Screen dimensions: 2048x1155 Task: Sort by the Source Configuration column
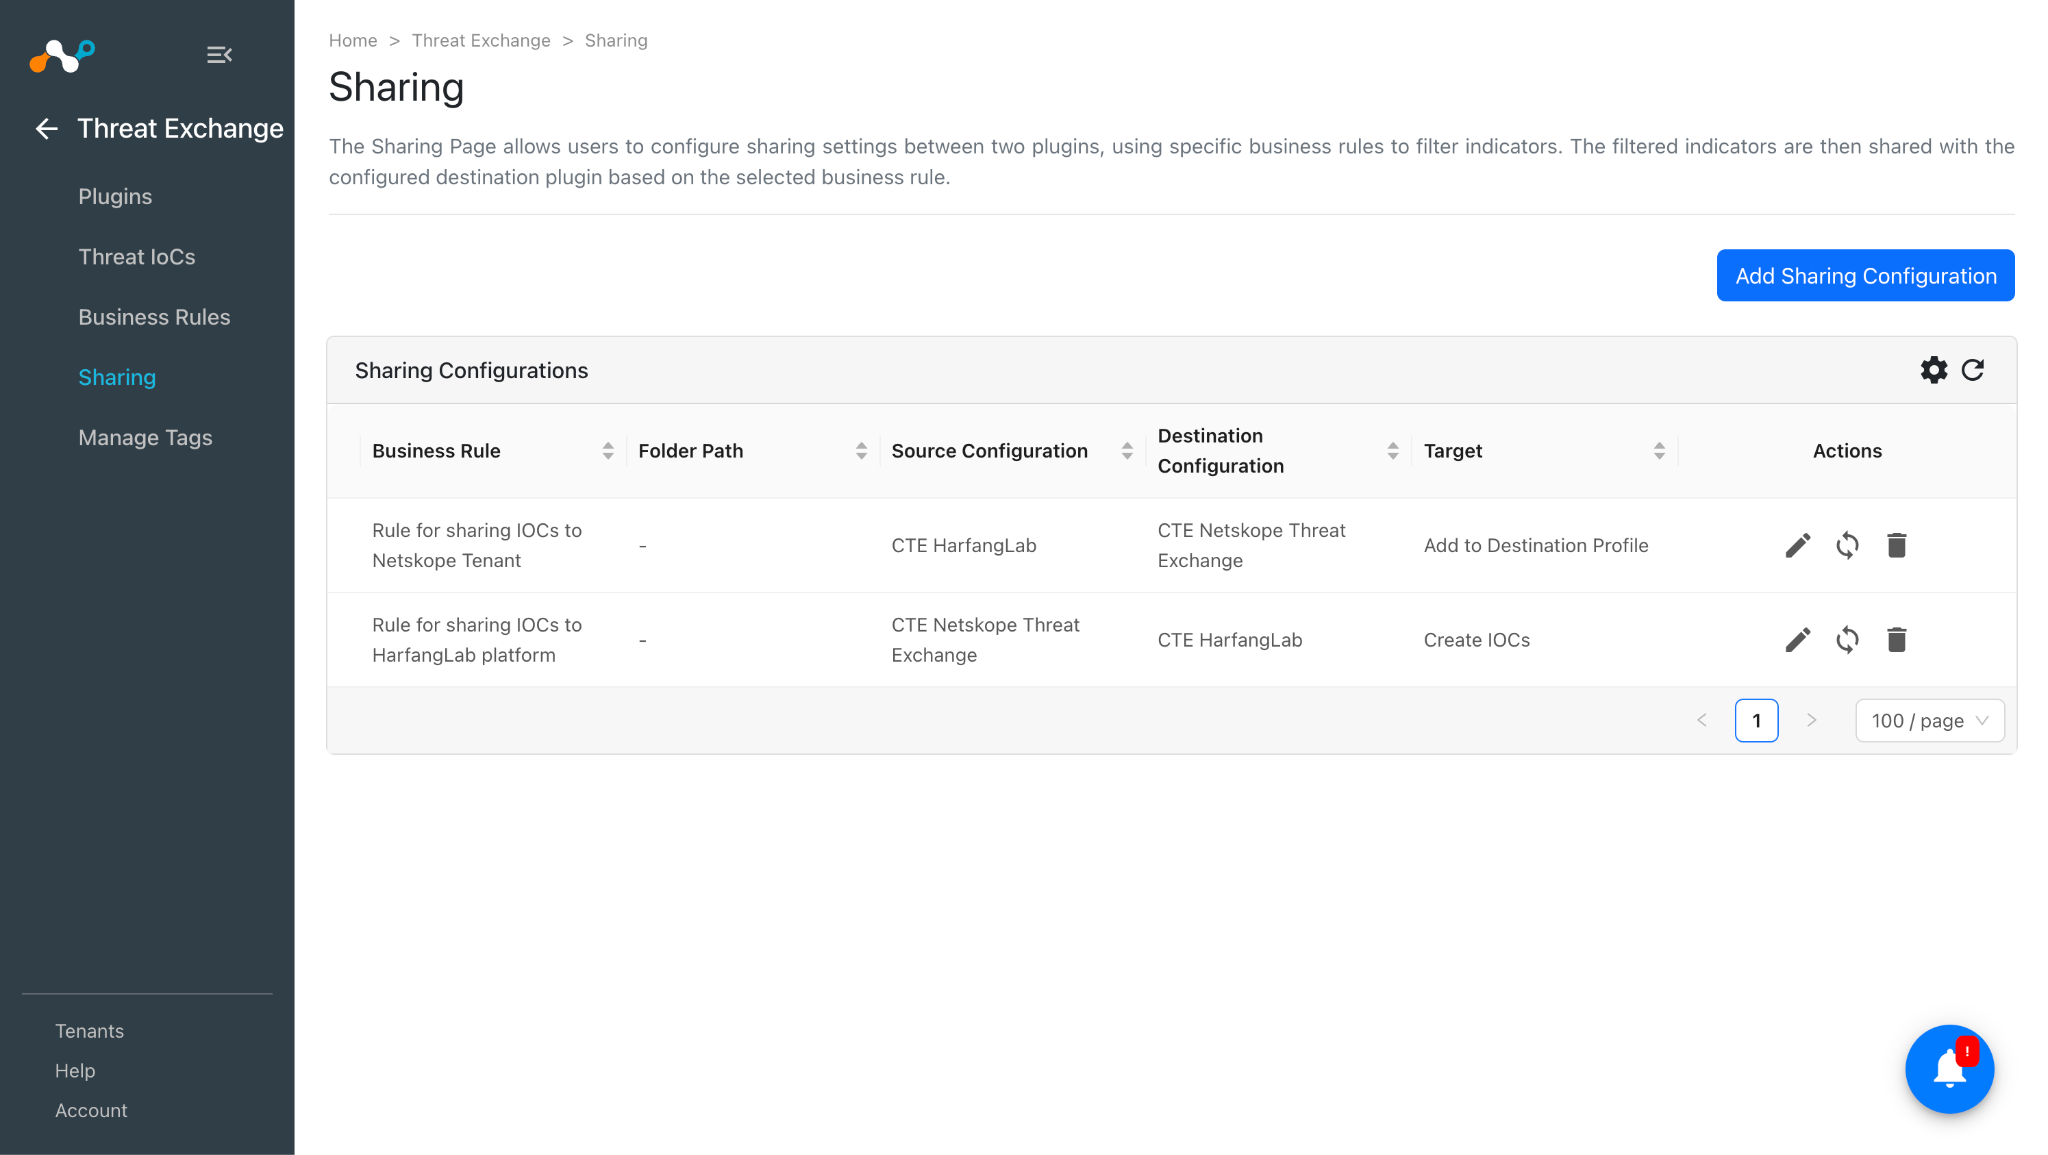click(1127, 451)
